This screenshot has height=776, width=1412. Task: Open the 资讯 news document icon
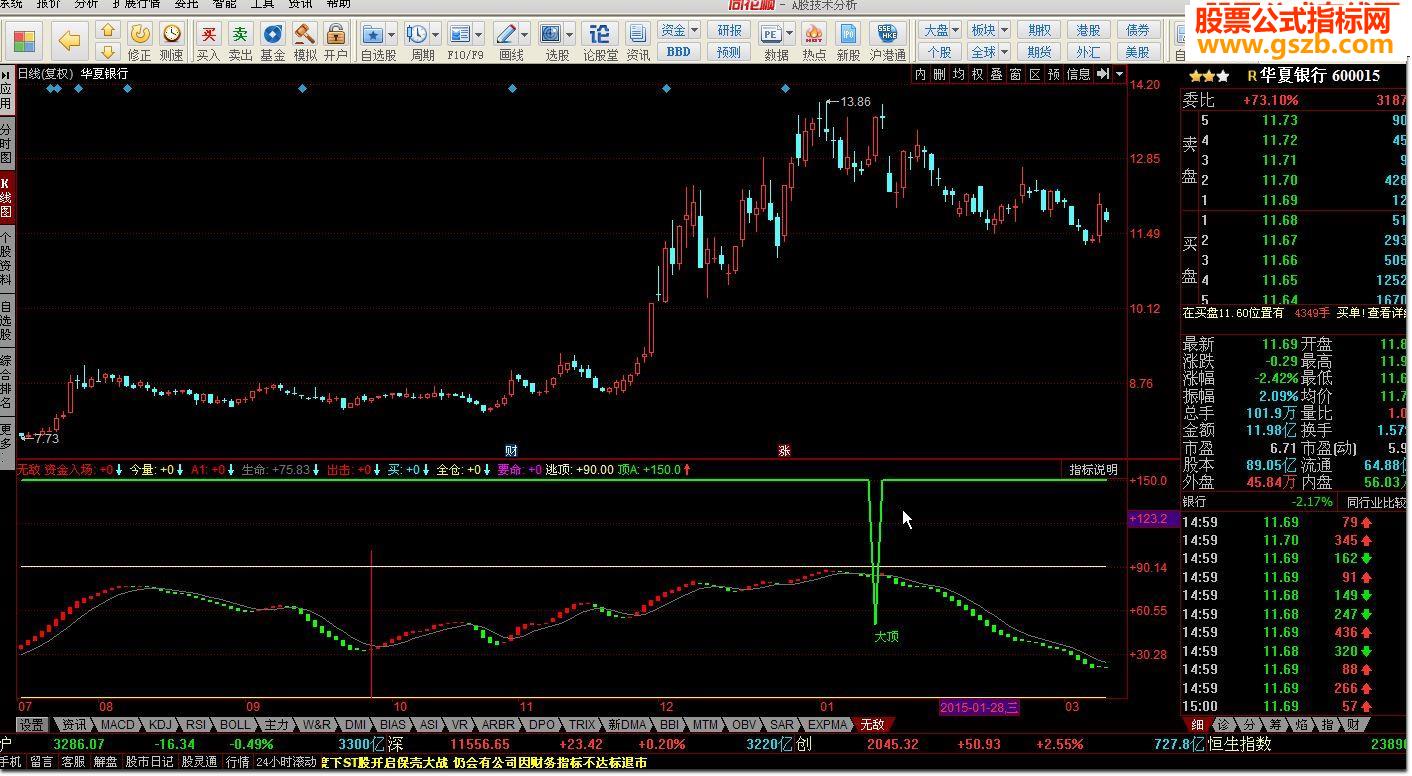(x=638, y=42)
